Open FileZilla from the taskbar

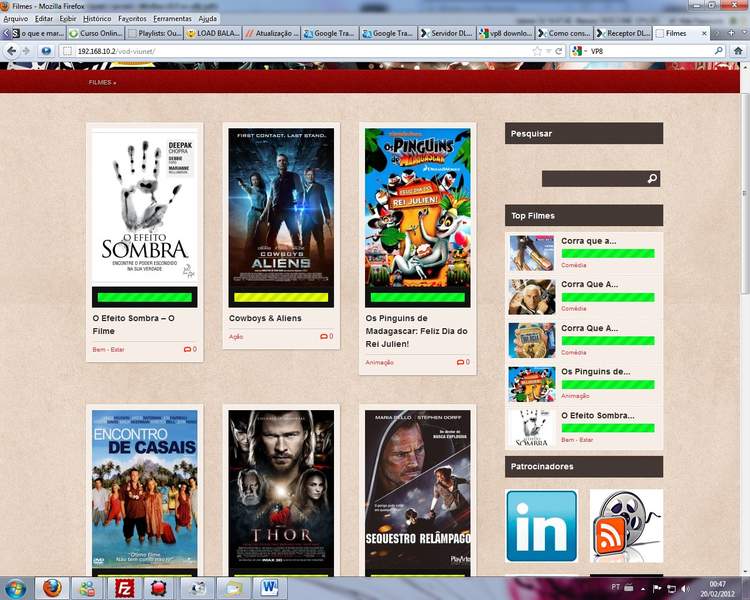[124, 588]
